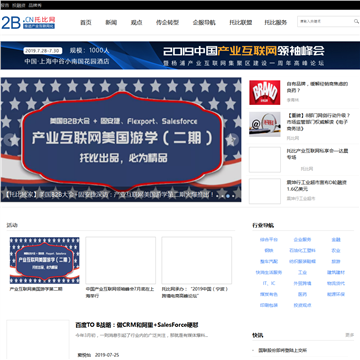Select the 钢铁 industry link
360x360 pixels.
coord(269,251)
